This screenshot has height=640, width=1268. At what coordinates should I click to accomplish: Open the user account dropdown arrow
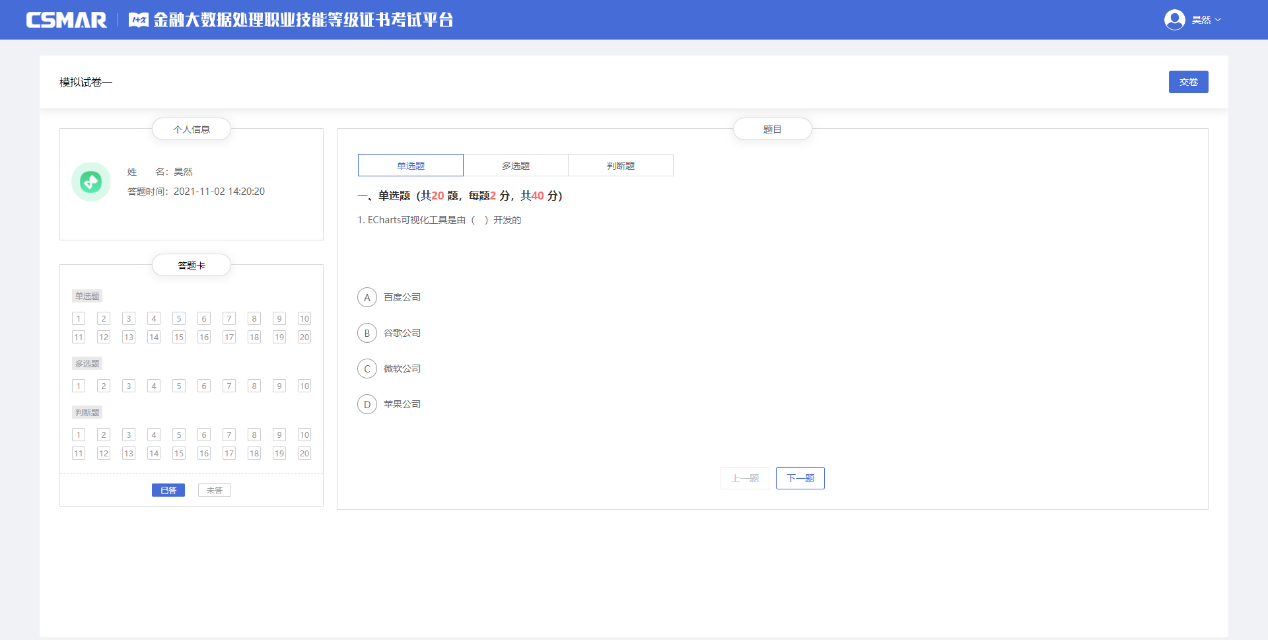(x=1218, y=20)
